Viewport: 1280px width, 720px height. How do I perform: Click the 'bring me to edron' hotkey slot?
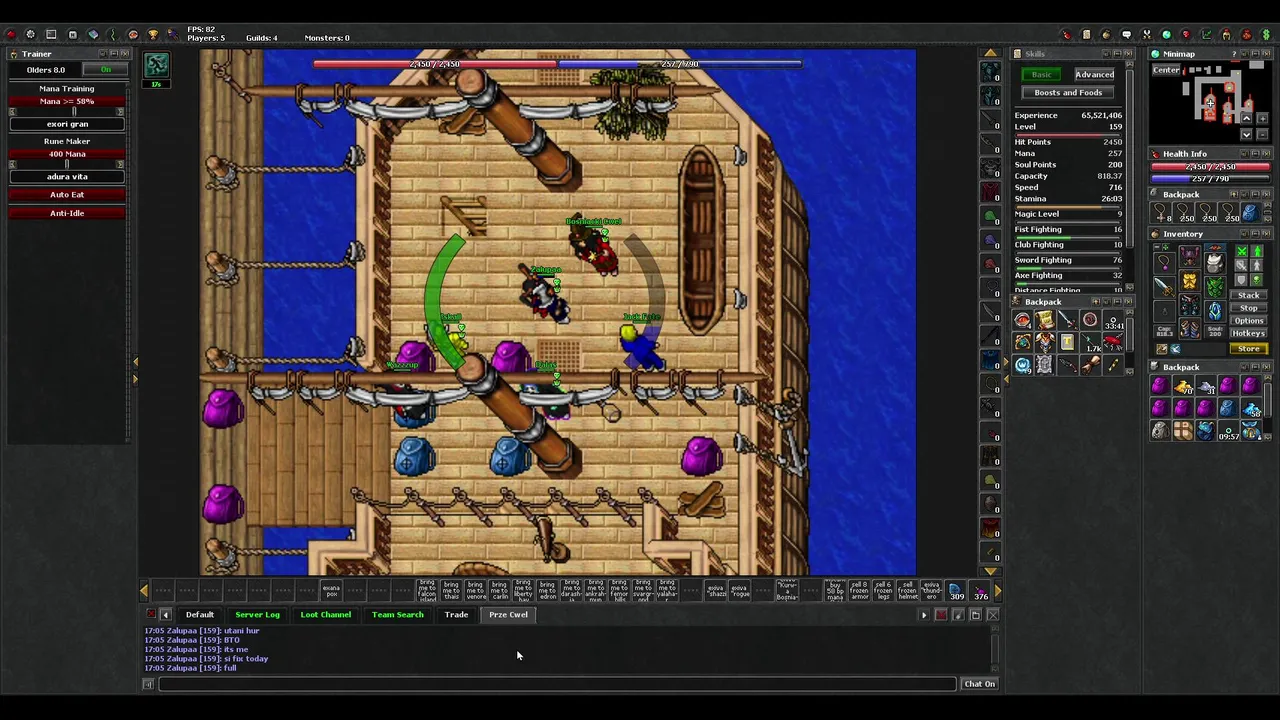click(547, 591)
